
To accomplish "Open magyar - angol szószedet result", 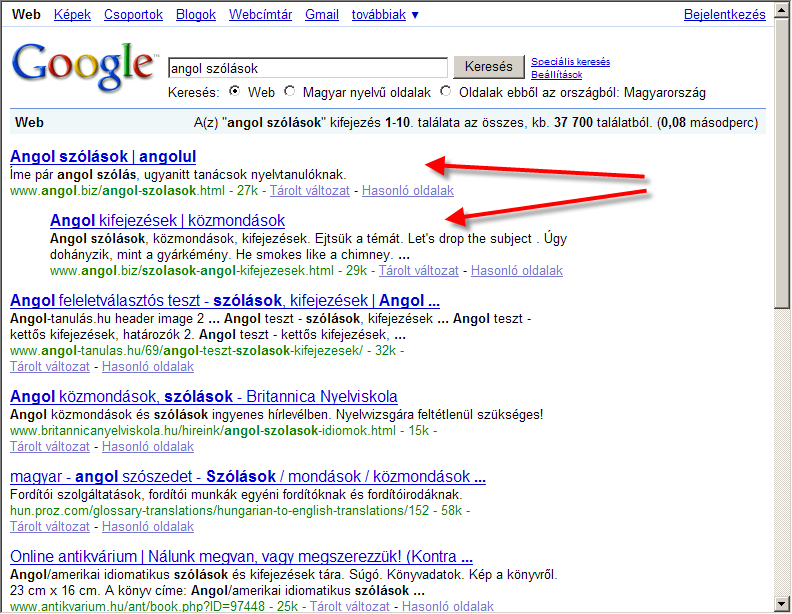I will click(x=248, y=476).
